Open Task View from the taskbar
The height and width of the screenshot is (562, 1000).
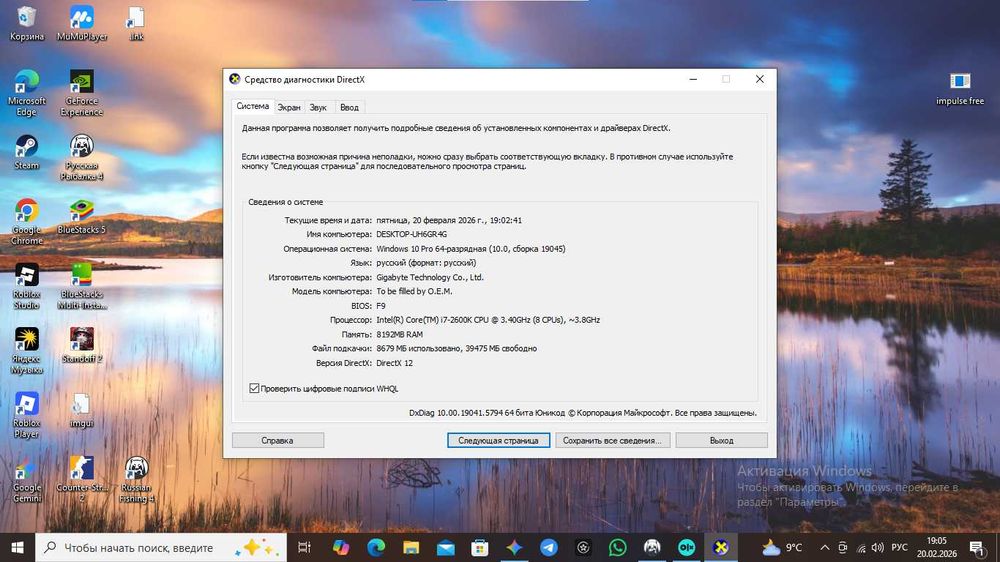[304, 547]
